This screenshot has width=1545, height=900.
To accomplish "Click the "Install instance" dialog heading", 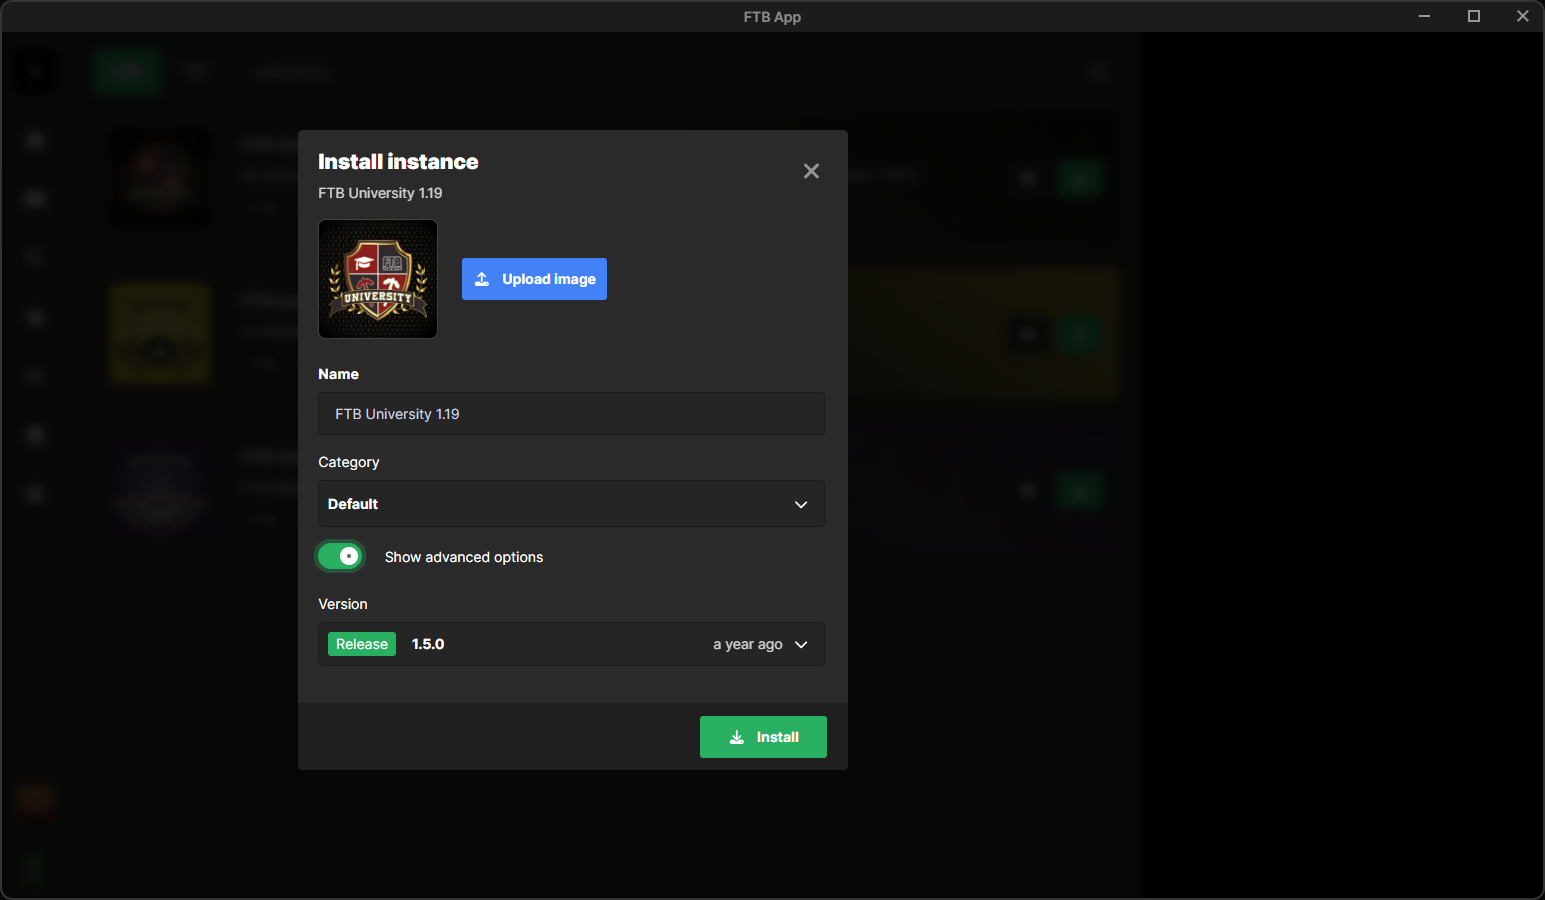I will pyautogui.click(x=398, y=162).
